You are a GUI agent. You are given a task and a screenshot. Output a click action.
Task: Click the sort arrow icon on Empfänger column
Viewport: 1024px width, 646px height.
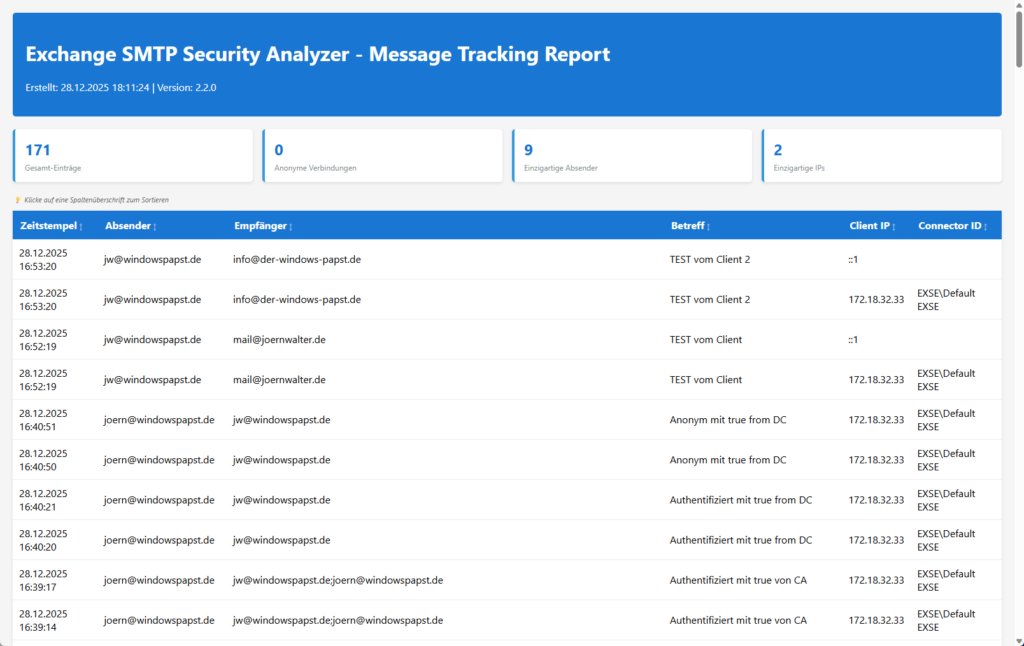click(291, 226)
